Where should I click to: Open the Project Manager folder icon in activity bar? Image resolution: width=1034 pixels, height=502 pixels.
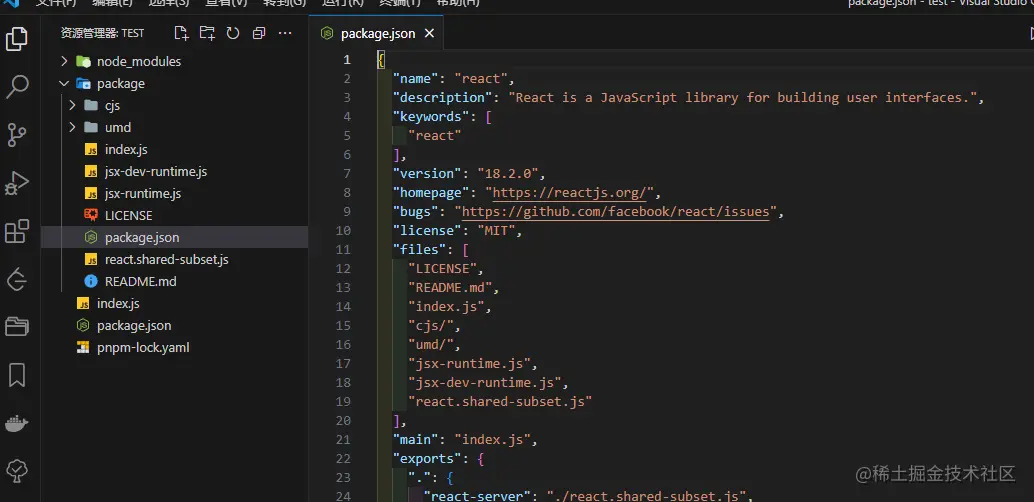[16, 327]
